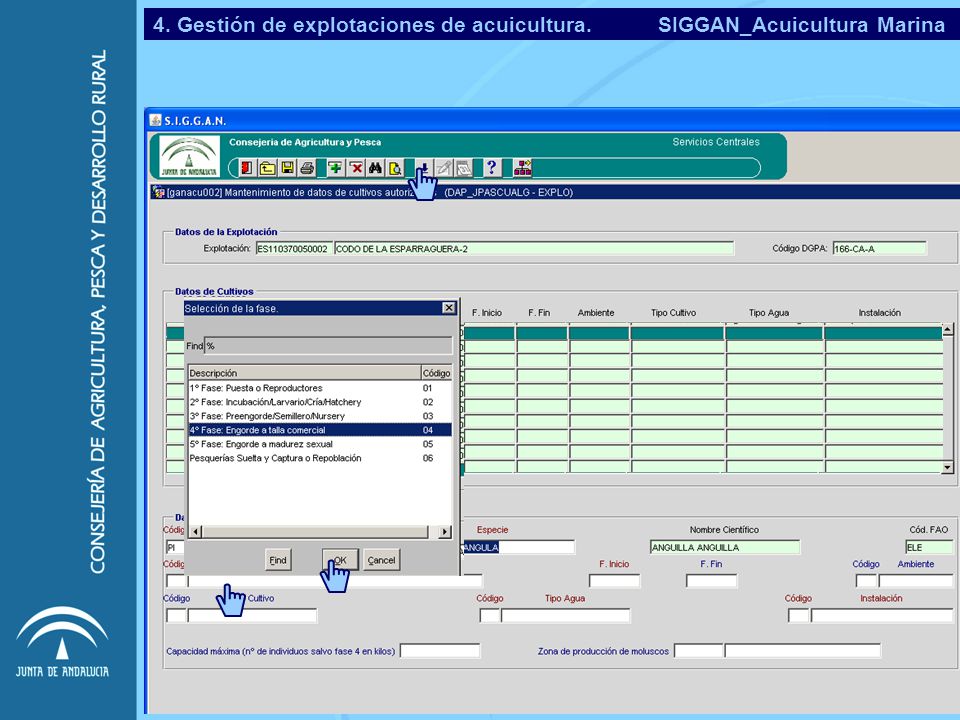Select '1° Fase: Puesta o Reproductores' row

click(320, 388)
